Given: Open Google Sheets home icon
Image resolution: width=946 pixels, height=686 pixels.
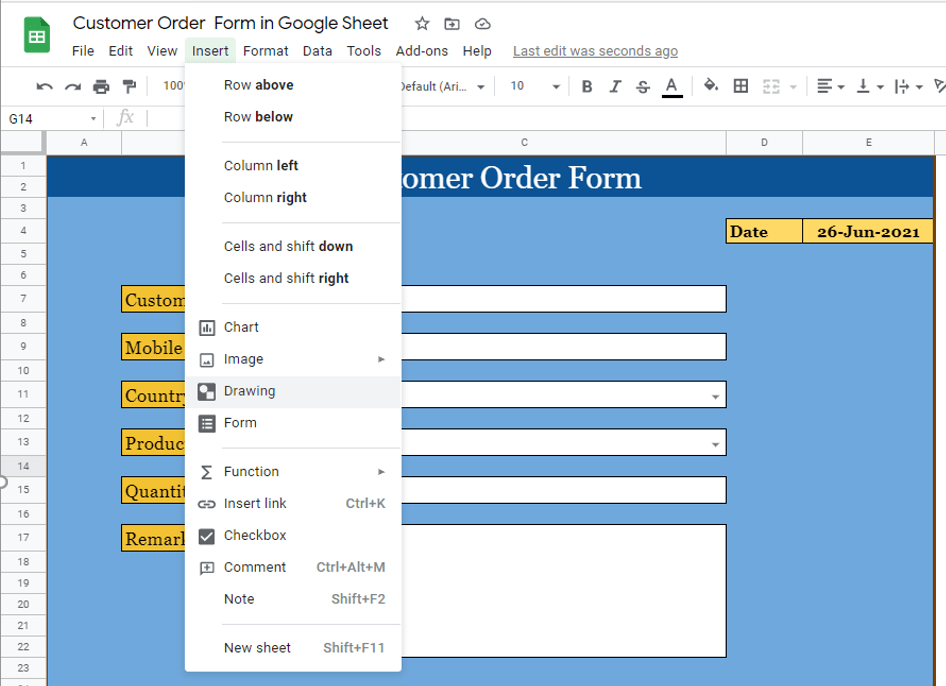Looking at the screenshot, I should (37, 36).
